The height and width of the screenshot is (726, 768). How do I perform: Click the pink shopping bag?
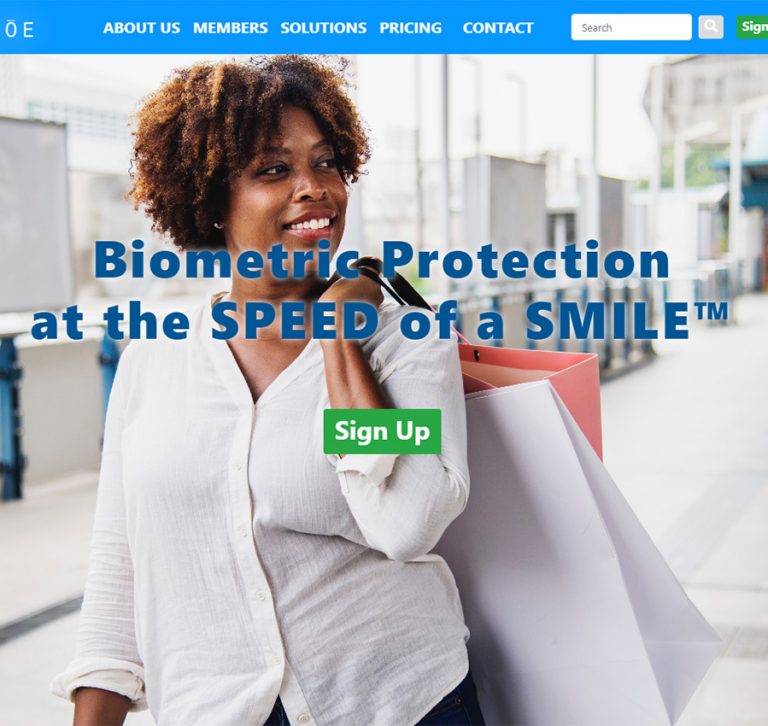click(531, 387)
